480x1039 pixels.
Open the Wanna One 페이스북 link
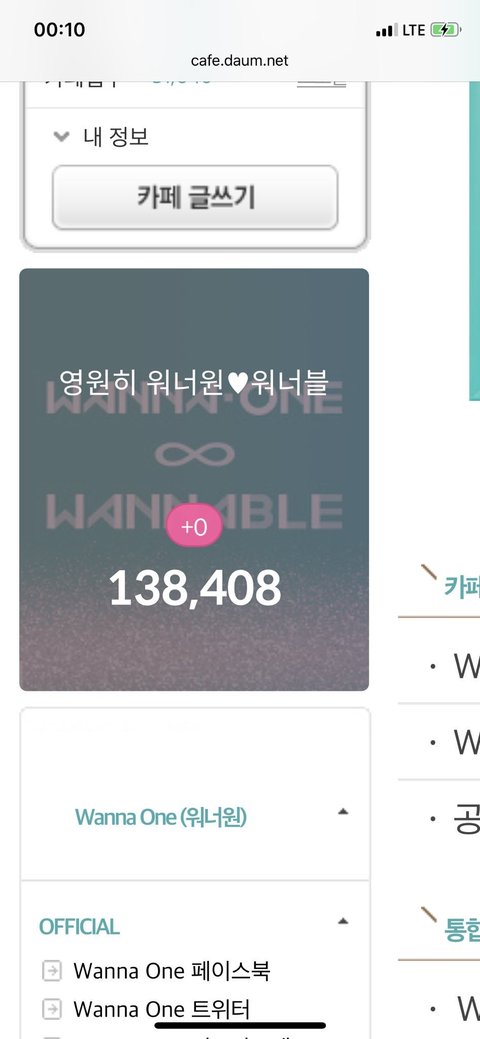pyautogui.click(x=172, y=971)
